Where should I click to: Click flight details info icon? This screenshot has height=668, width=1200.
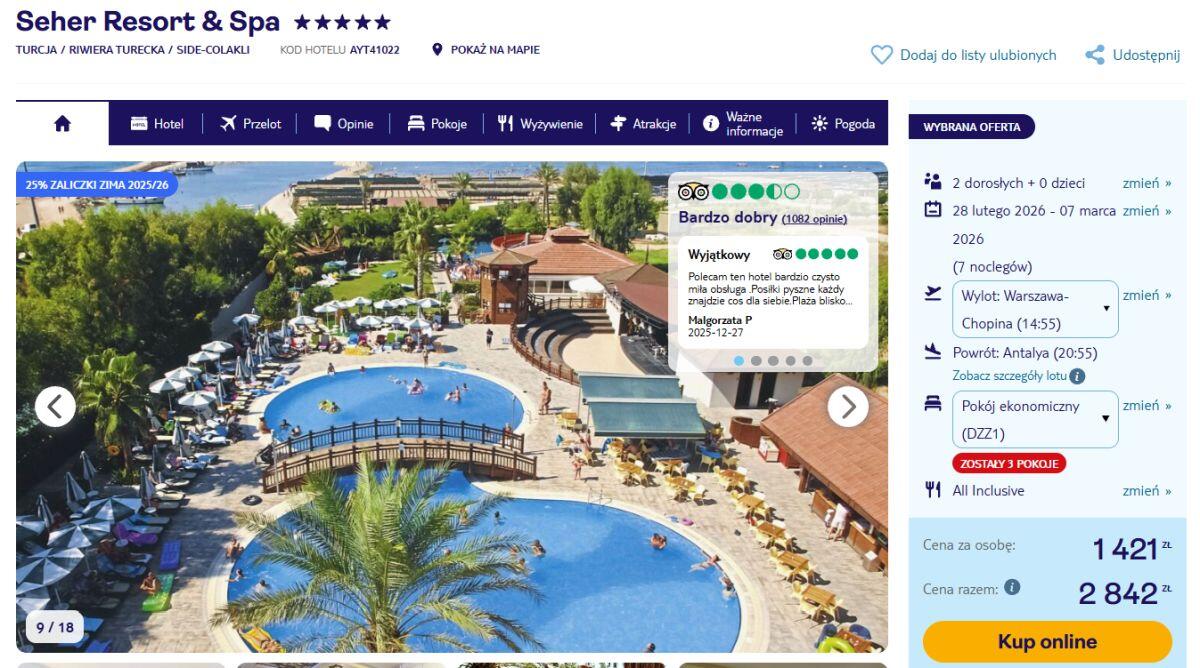coord(1077,376)
